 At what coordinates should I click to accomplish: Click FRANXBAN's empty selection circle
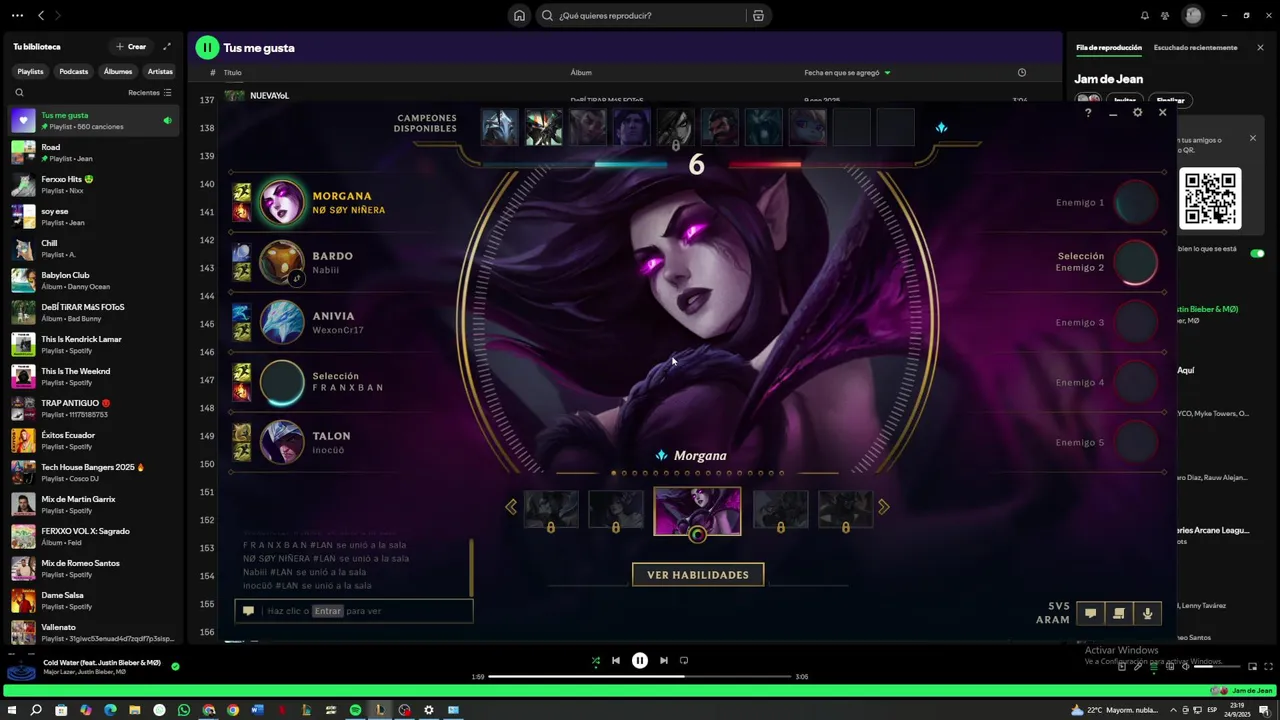coord(281,382)
